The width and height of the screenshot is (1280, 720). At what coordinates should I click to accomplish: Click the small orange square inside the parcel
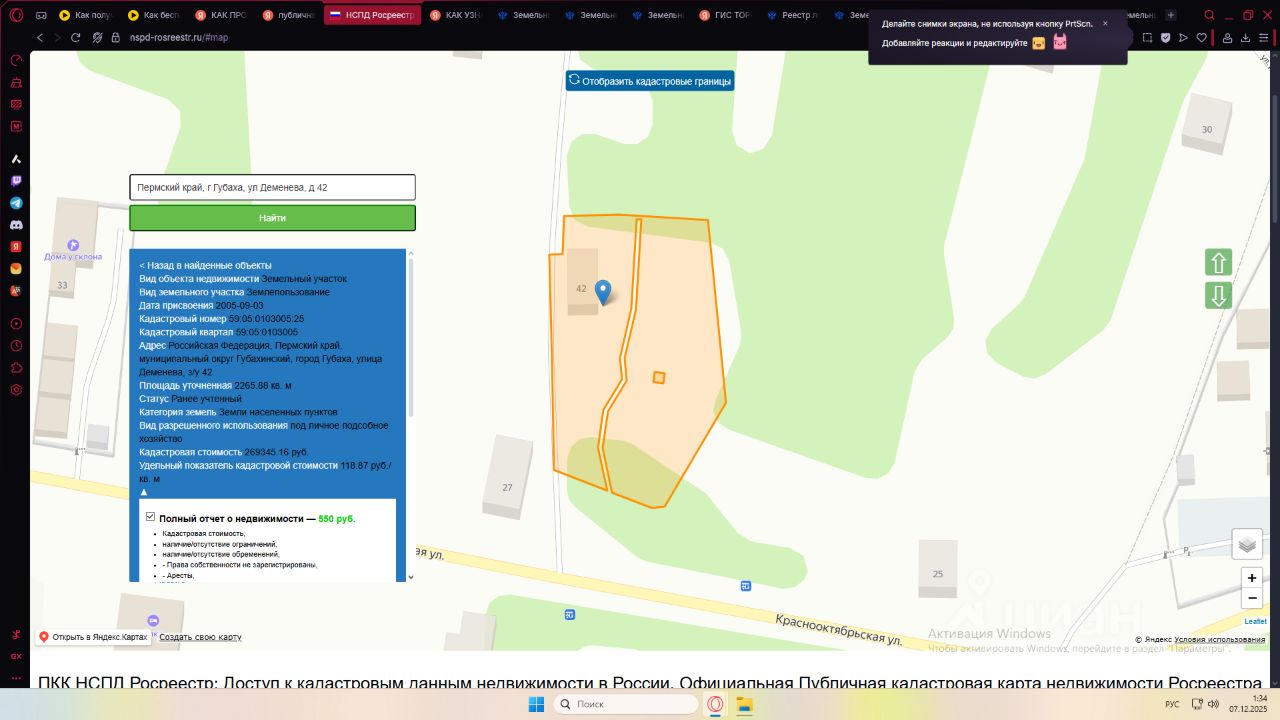pyautogui.click(x=659, y=377)
